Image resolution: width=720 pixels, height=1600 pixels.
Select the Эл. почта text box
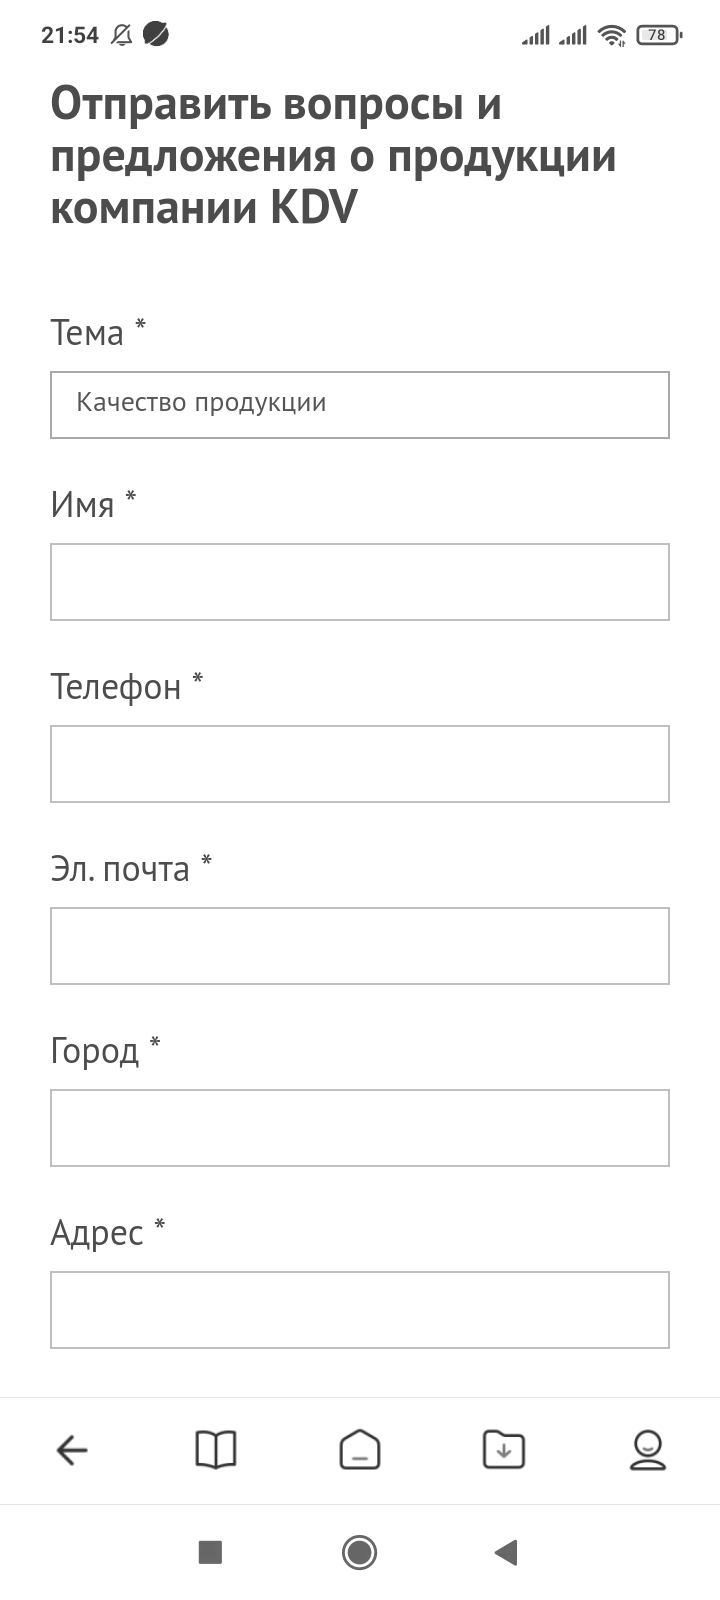[360, 946]
